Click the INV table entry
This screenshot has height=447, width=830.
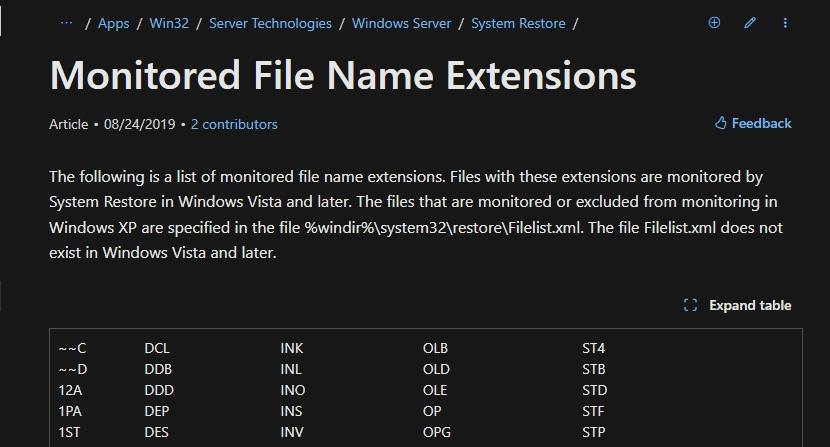(x=292, y=432)
